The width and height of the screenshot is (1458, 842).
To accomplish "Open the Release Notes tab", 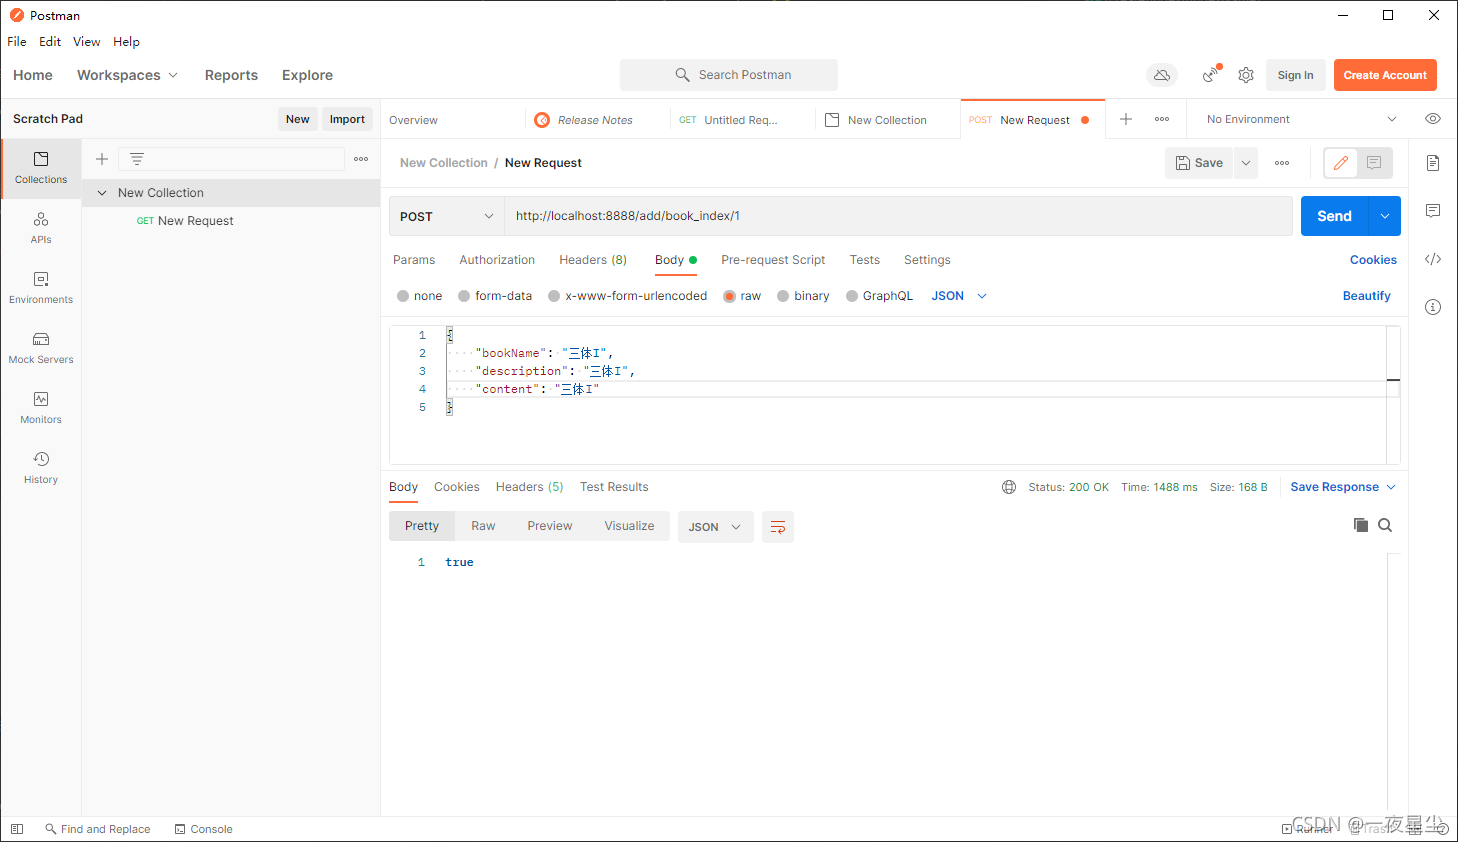I will click(x=597, y=120).
